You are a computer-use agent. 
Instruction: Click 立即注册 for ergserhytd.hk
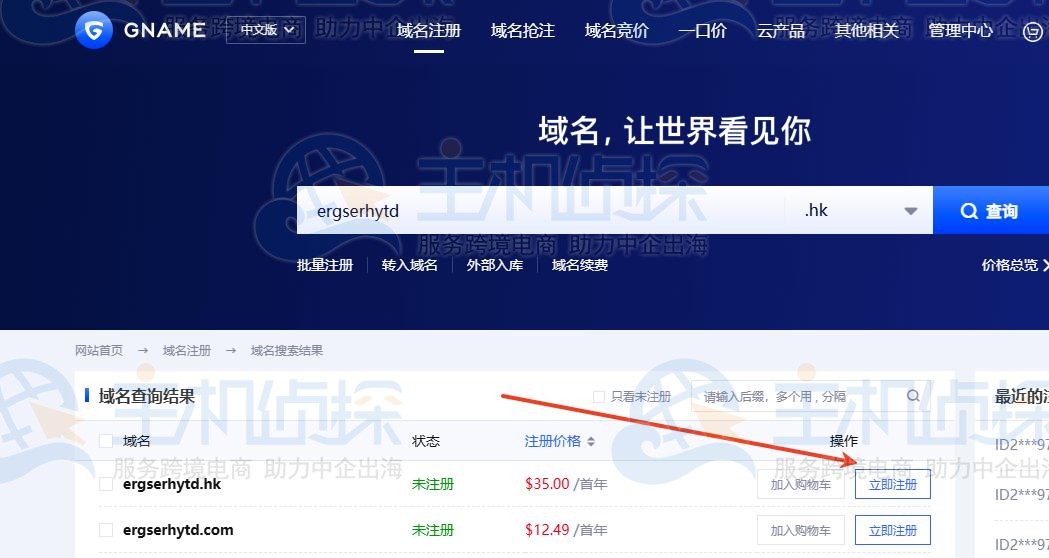pos(892,484)
